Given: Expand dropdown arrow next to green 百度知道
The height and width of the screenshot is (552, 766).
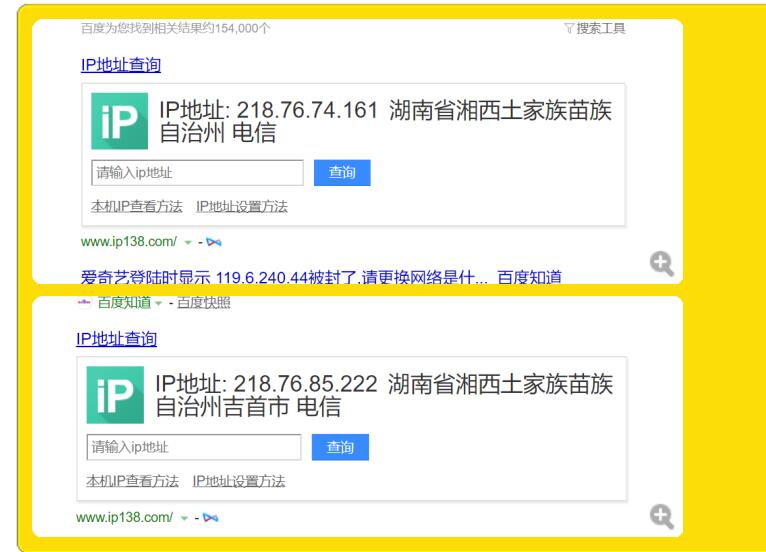Looking at the screenshot, I should (x=158, y=303).
